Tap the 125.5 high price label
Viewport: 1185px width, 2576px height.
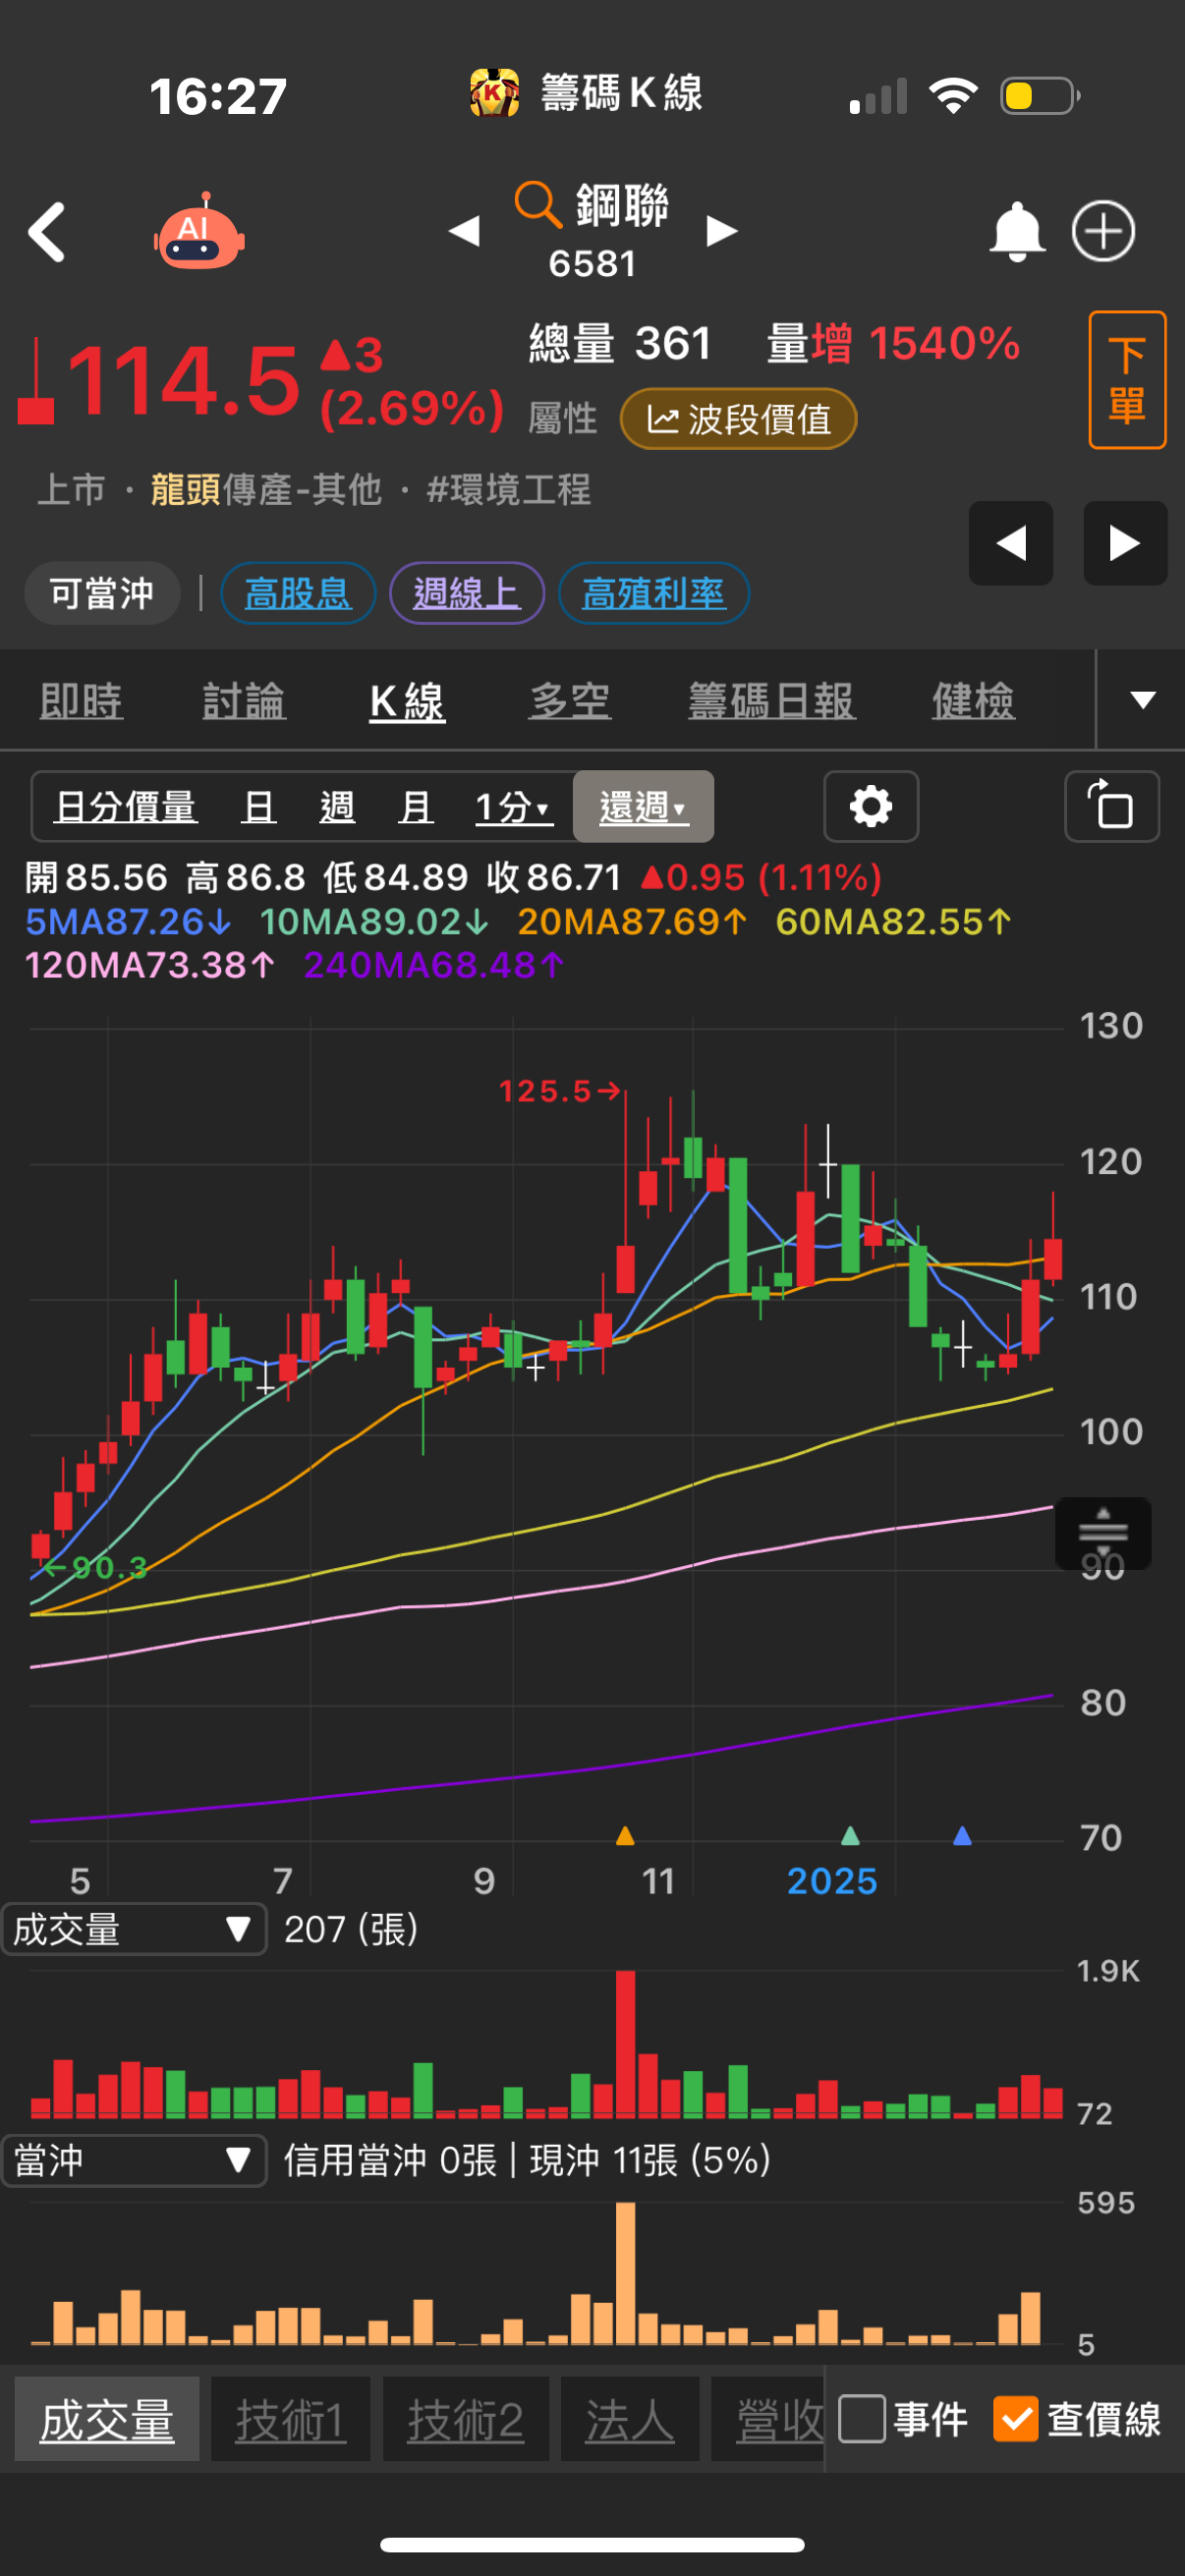[x=560, y=1090]
